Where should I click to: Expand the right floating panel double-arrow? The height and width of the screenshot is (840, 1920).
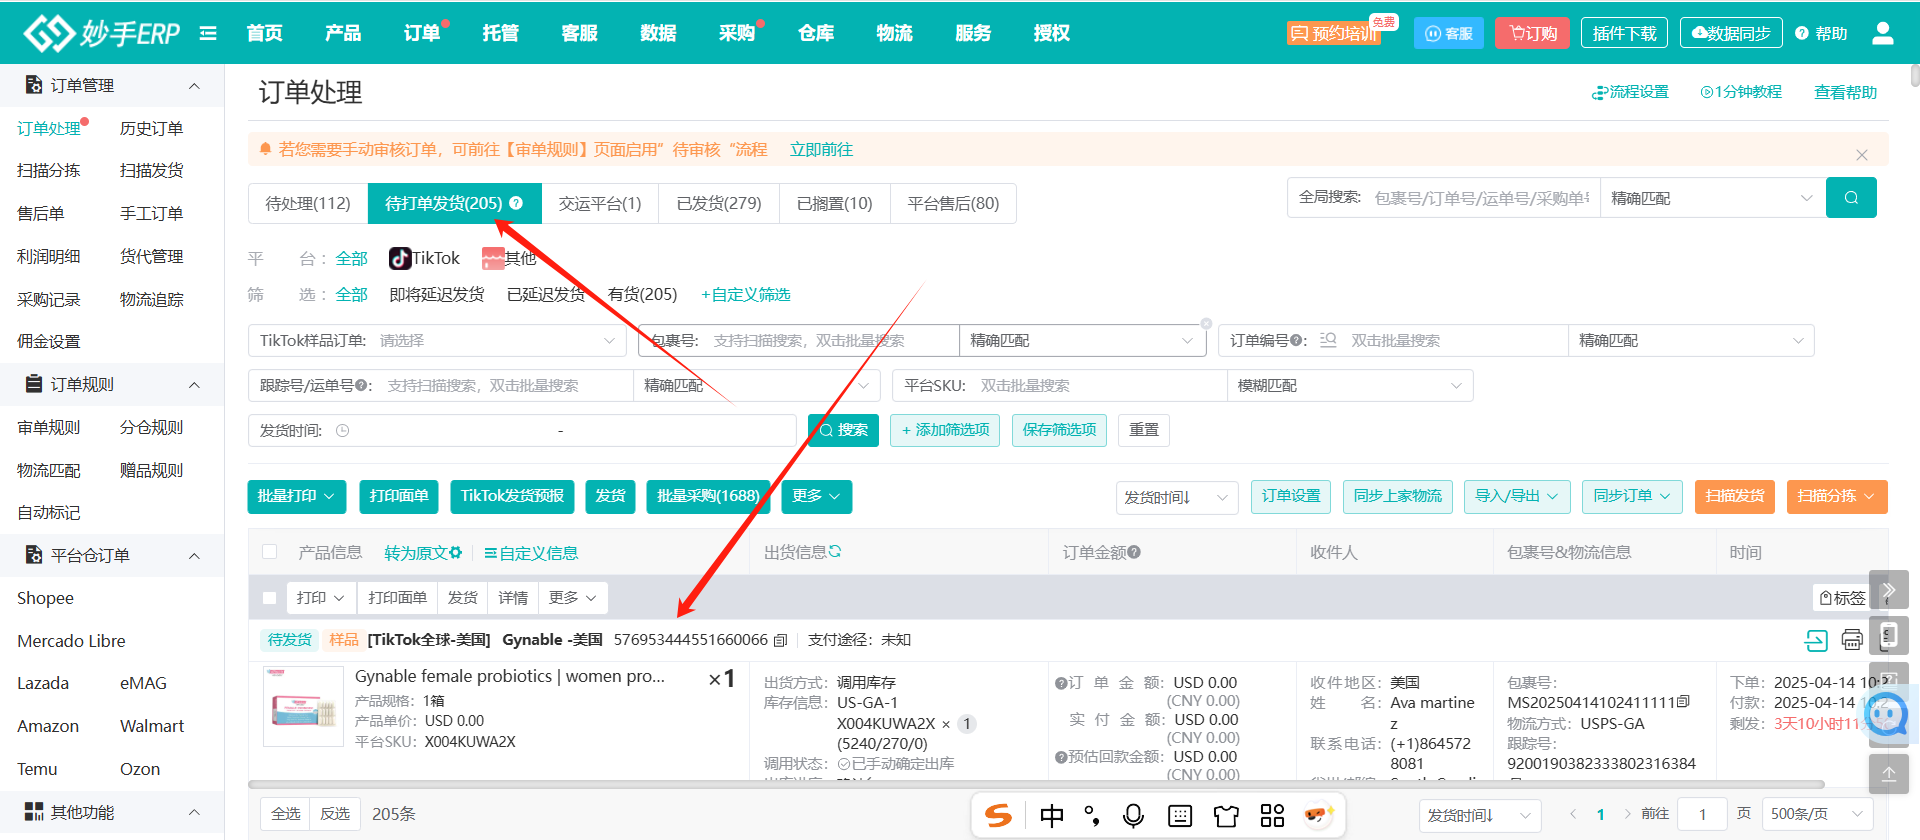[x=1889, y=590]
